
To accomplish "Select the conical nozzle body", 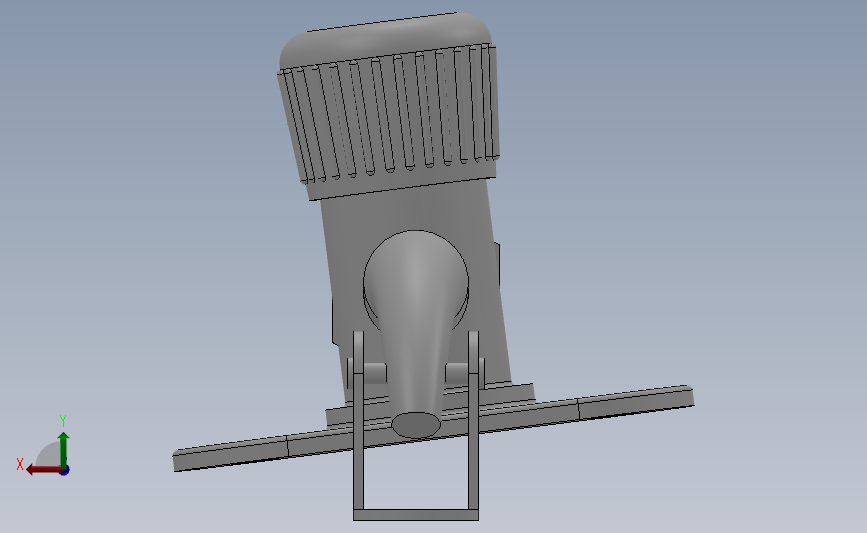I will pos(416,321).
